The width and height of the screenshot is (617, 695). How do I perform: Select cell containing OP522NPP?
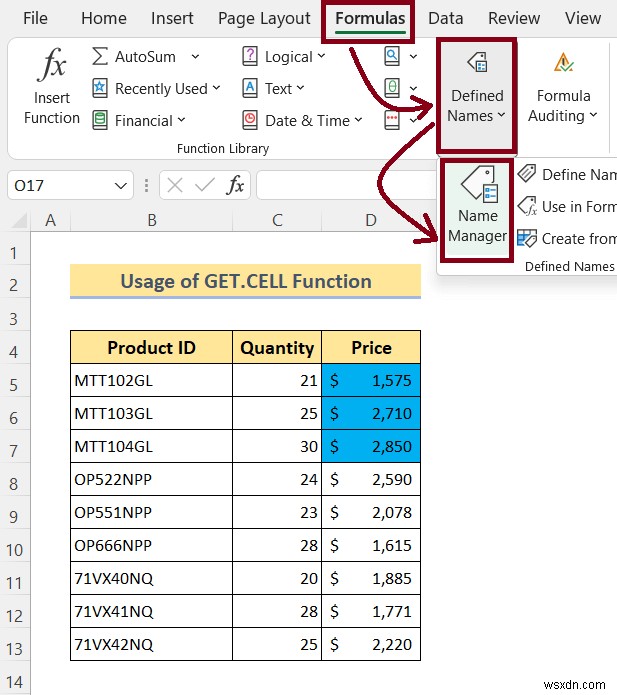(152, 479)
